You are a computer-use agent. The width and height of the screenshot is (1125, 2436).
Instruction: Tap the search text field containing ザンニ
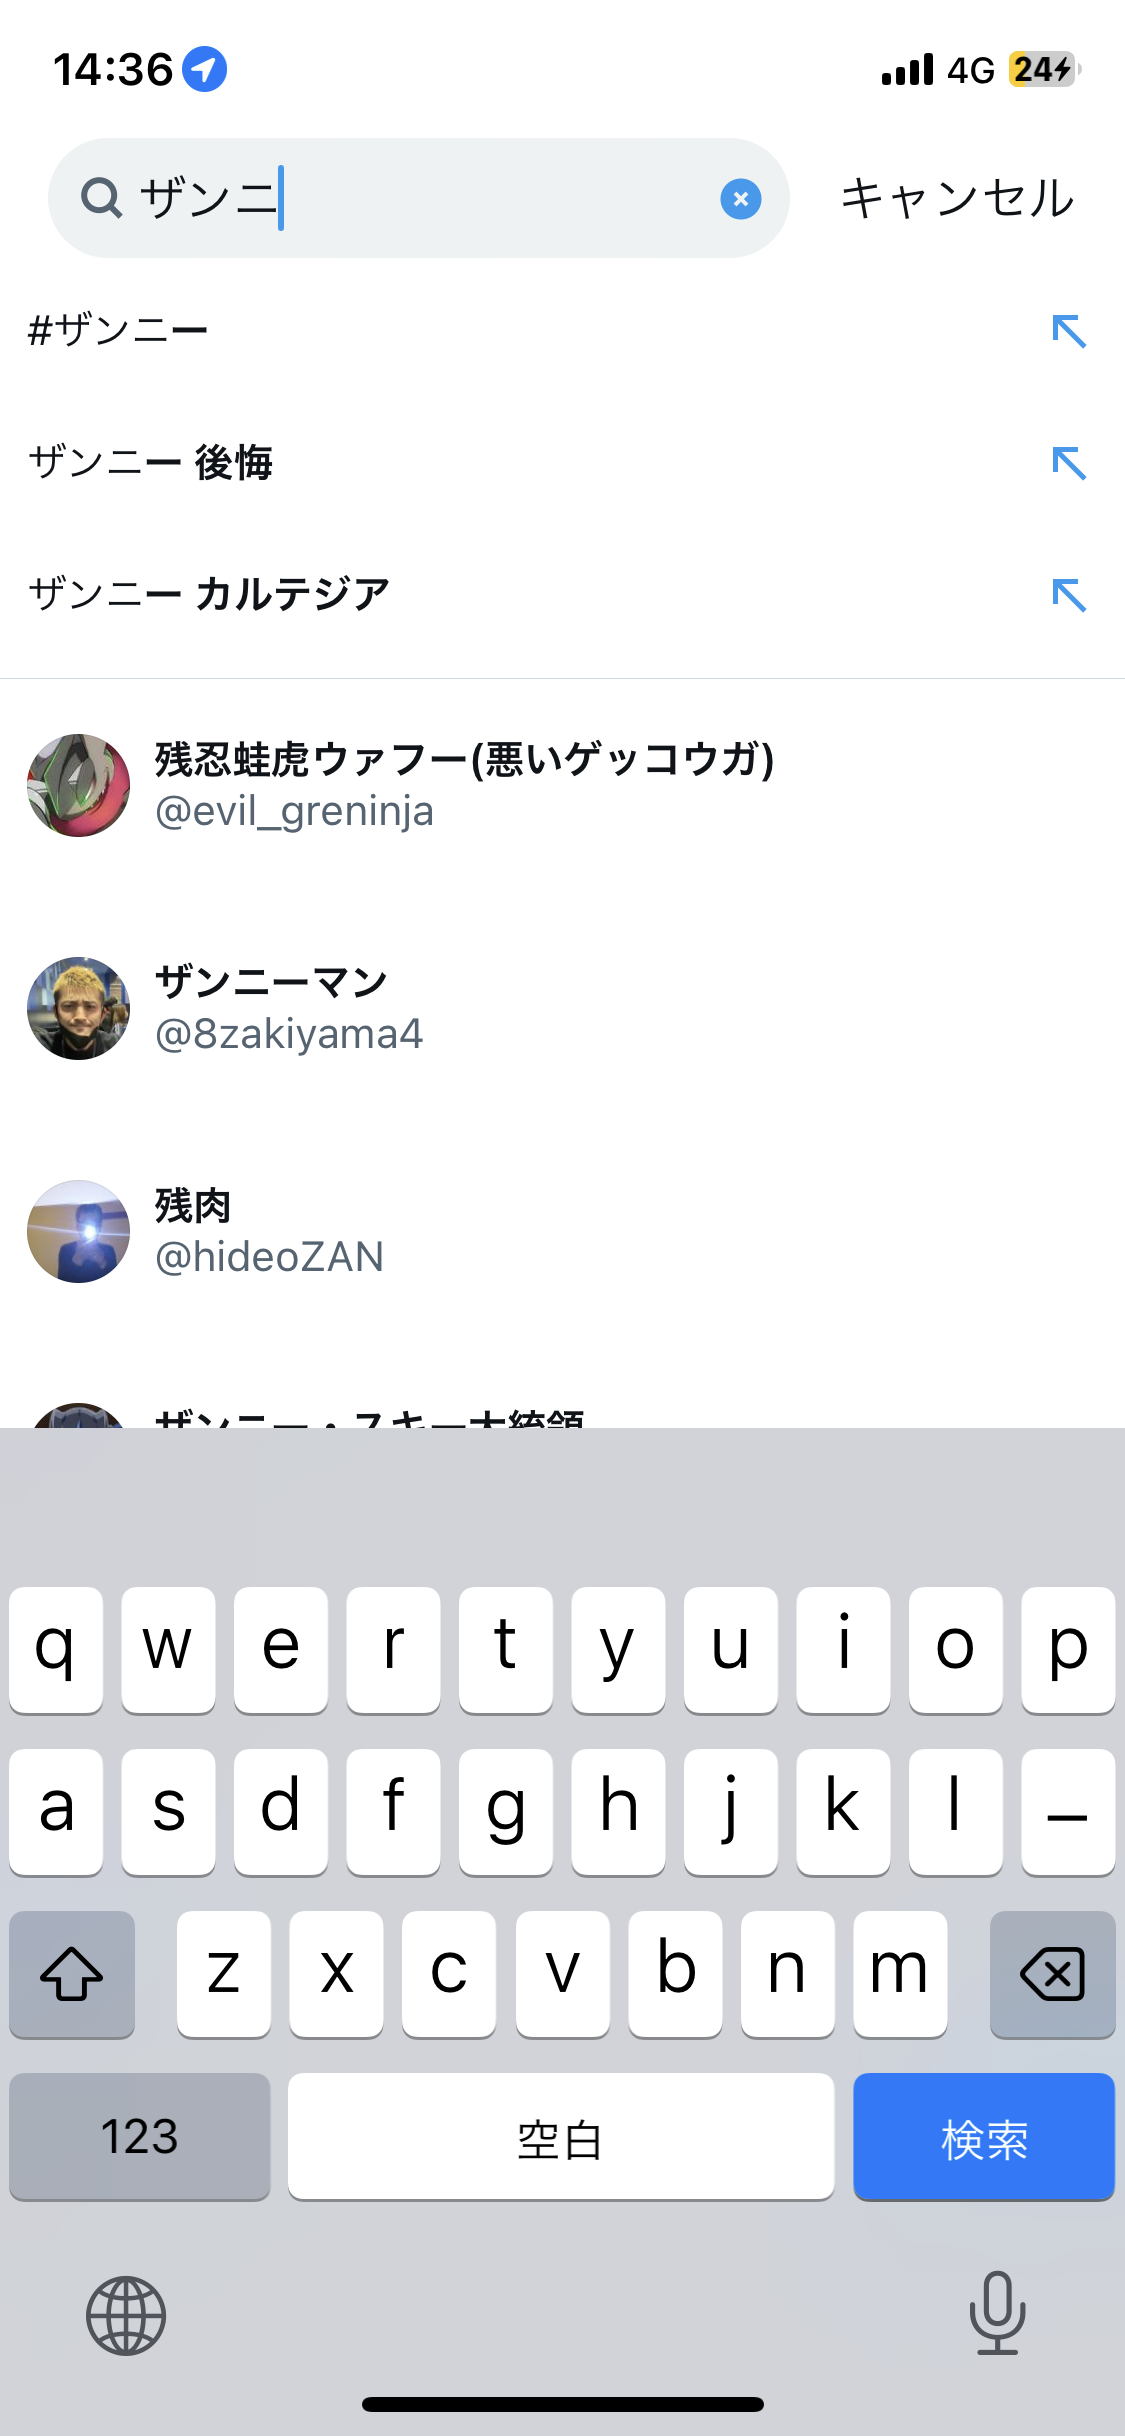pyautogui.click(x=418, y=198)
